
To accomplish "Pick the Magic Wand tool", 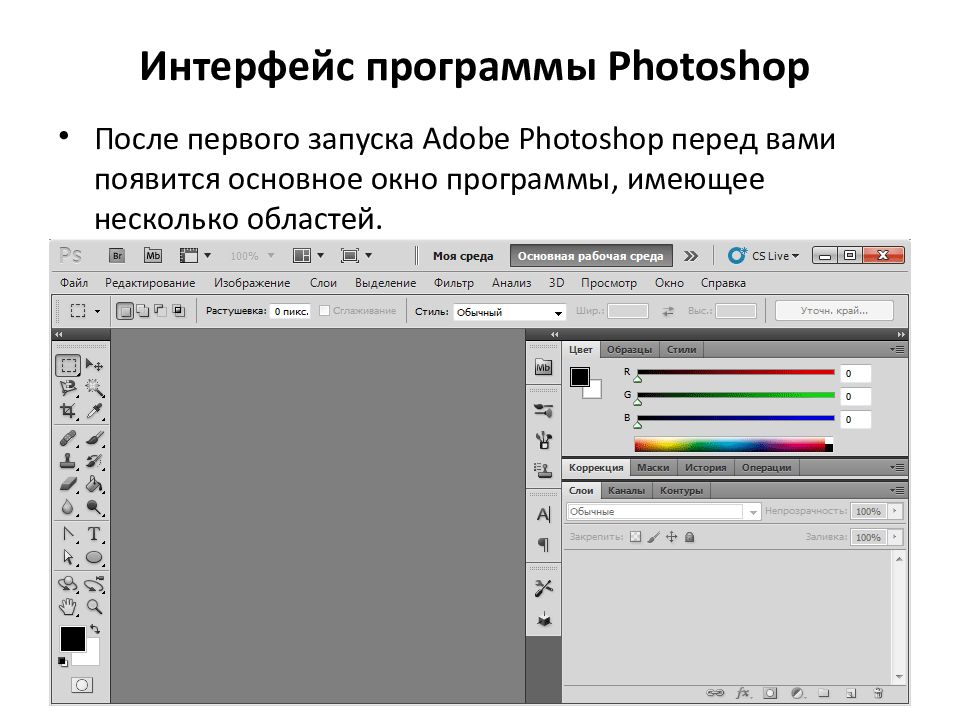I will coord(94,388).
